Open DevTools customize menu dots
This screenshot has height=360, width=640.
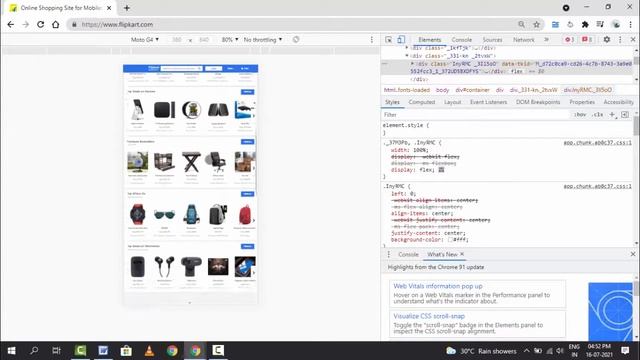620,40
